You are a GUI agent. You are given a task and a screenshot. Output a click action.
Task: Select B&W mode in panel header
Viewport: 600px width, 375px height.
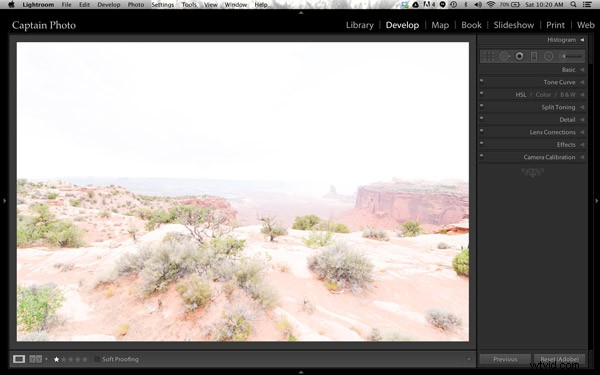coord(568,95)
